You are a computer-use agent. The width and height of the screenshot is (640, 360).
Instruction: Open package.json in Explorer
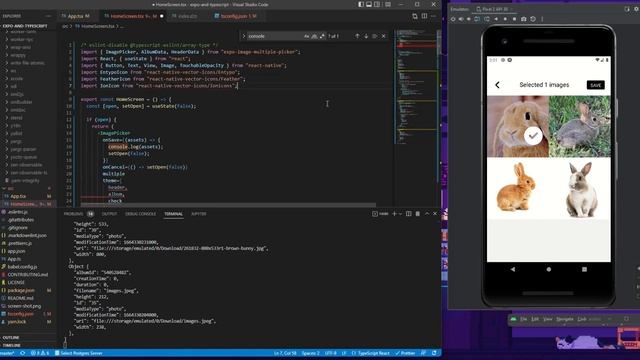tap(21, 290)
